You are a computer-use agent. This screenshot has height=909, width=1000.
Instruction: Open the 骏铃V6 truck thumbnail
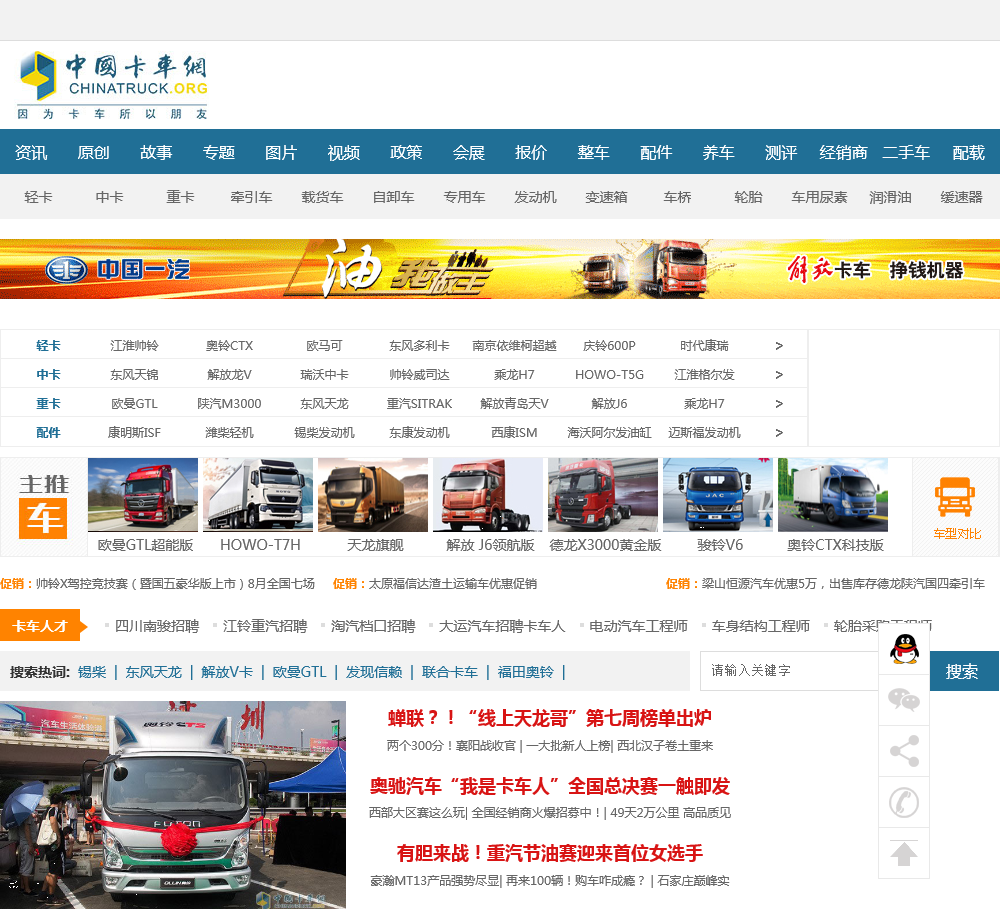click(718, 495)
